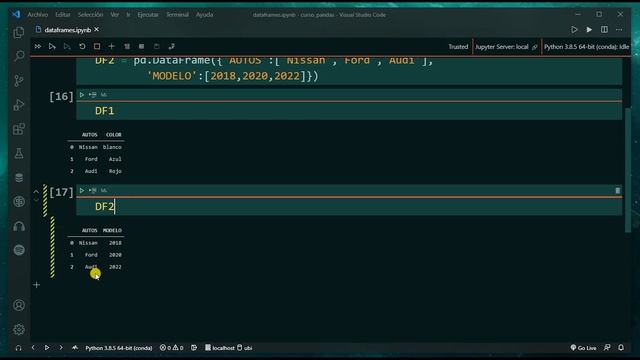Open the Testing flask view
This screenshot has height=360, width=640.
pos(19,153)
